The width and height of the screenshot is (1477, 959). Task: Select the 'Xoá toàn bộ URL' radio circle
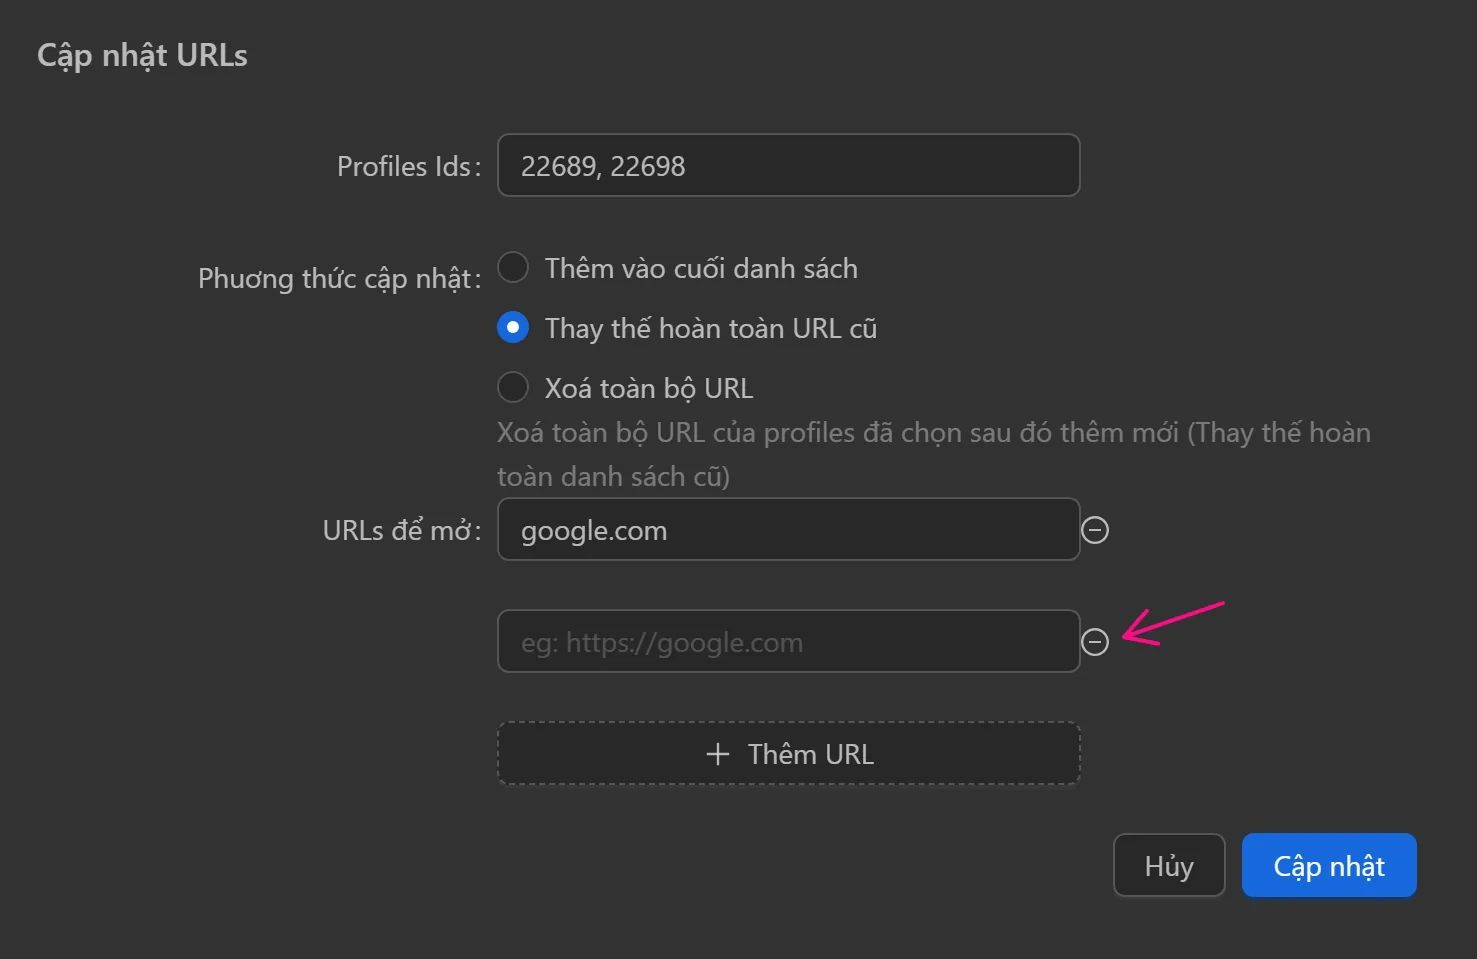click(x=513, y=387)
